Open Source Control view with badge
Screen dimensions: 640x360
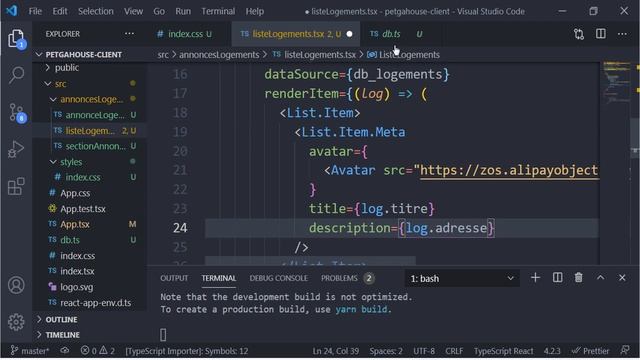tap(17, 112)
